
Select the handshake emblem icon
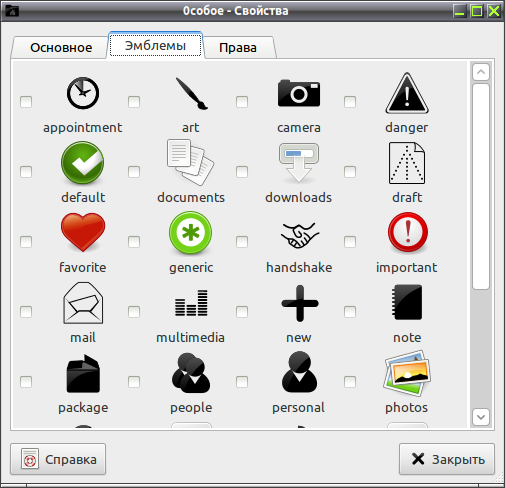point(299,235)
